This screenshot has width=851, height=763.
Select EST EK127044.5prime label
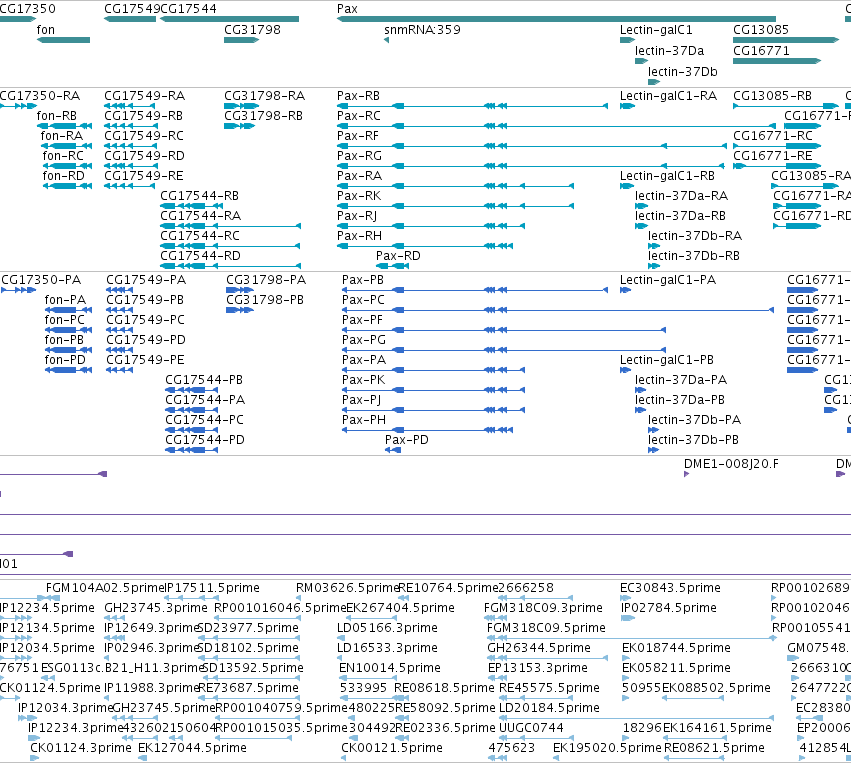(192, 748)
